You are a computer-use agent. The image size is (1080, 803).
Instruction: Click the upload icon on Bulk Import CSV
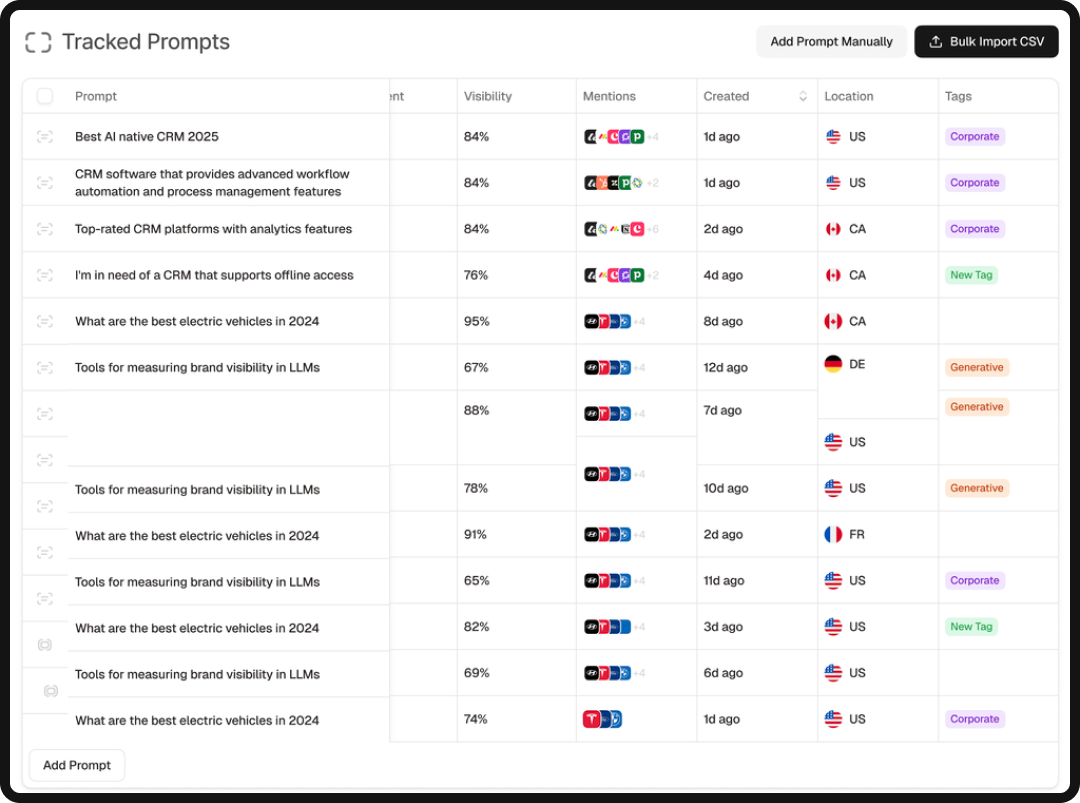point(935,41)
